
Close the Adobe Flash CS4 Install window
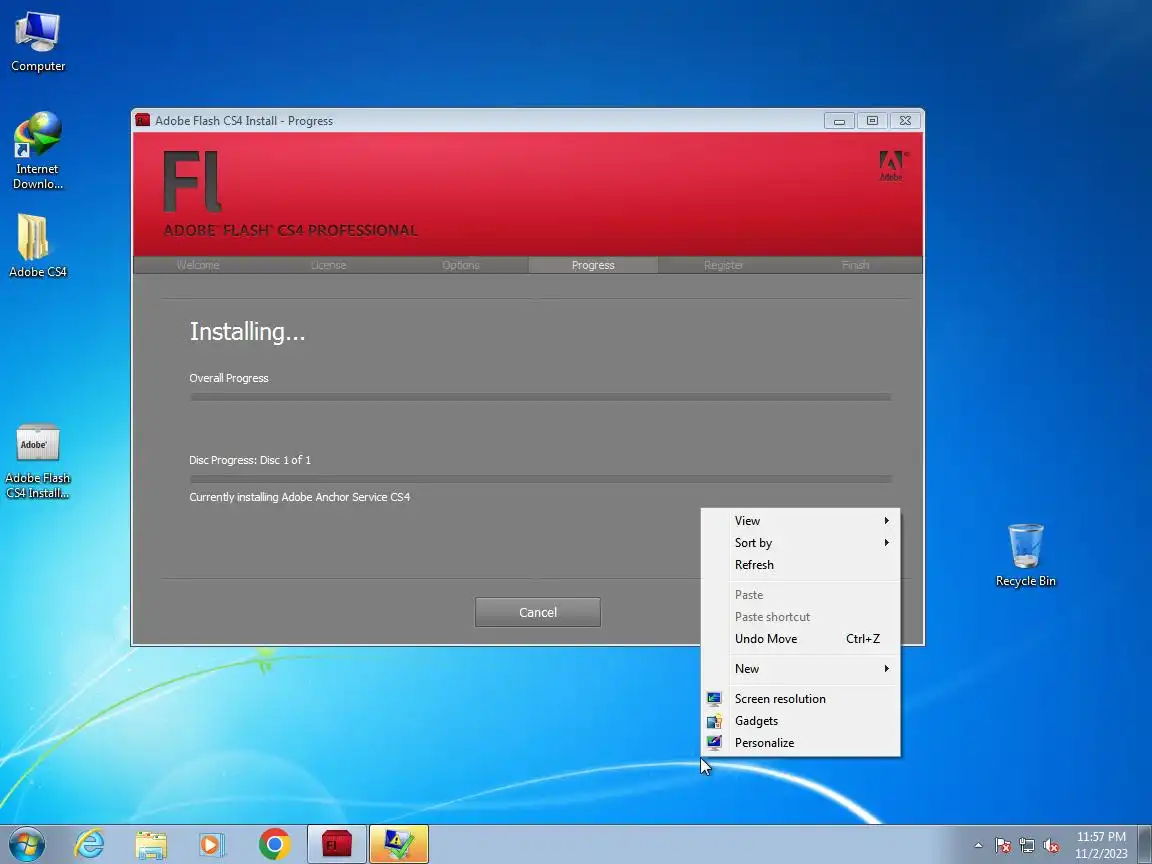[x=905, y=120]
